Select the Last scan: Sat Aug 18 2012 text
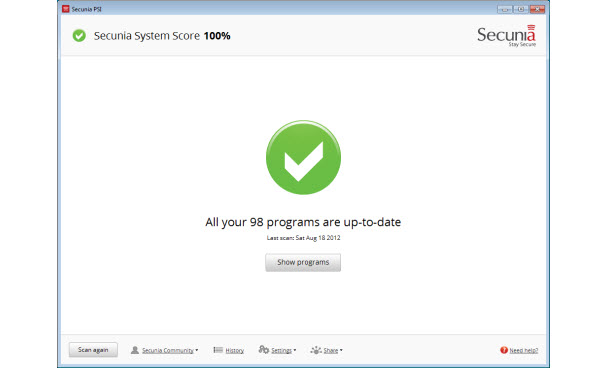This screenshot has height=368, width=608. pyautogui.click(x=303, y=238)
